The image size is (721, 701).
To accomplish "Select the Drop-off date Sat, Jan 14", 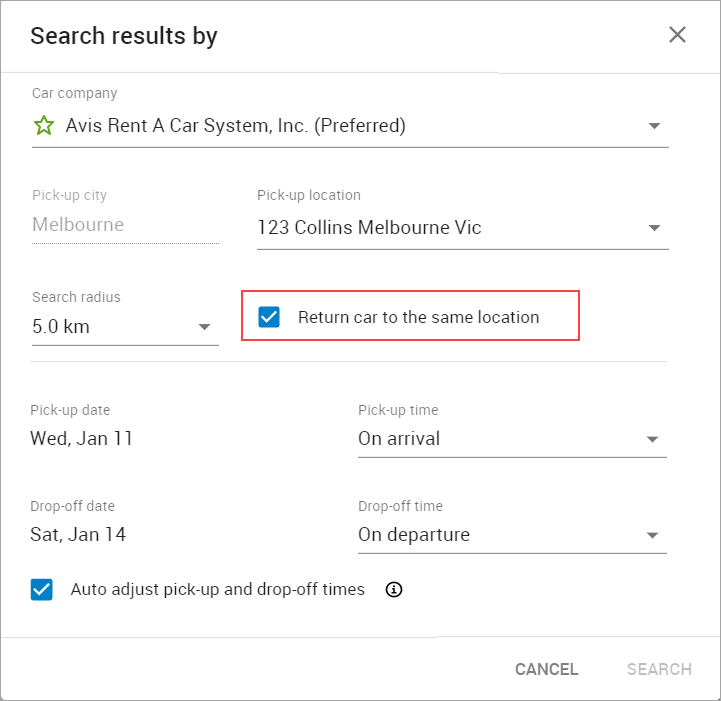I will (x=78, y=535).
